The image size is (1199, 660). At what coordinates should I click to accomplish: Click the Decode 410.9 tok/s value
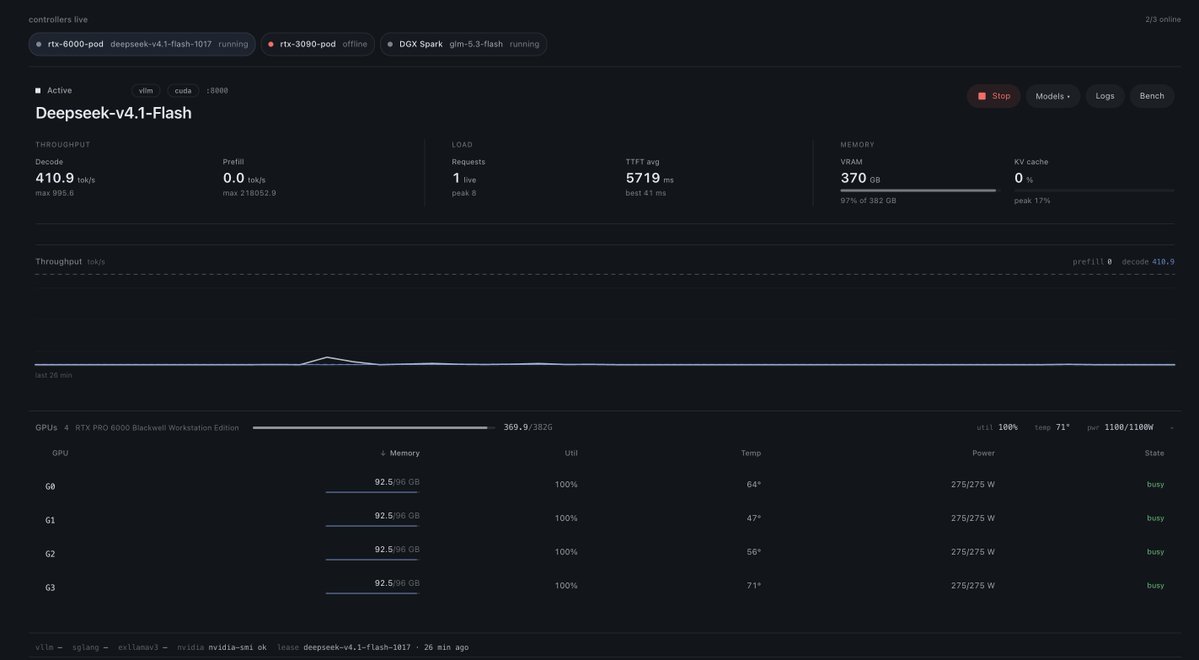(x=65, y=178)
